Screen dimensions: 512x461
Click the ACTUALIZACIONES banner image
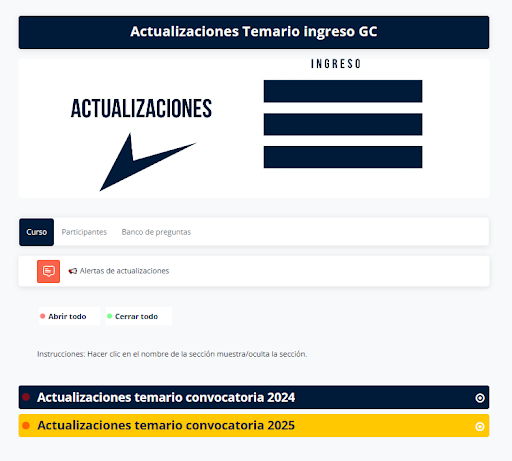click(254, 128)
